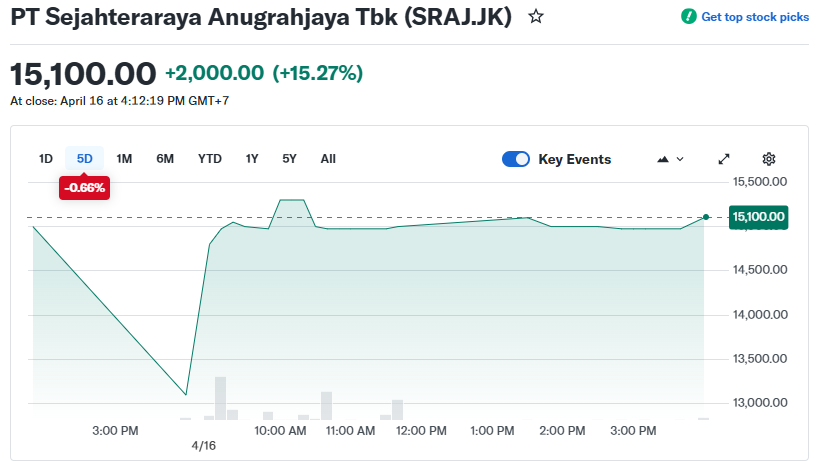
Task: Switch to 1M range
Action: [x=124, y=158]
